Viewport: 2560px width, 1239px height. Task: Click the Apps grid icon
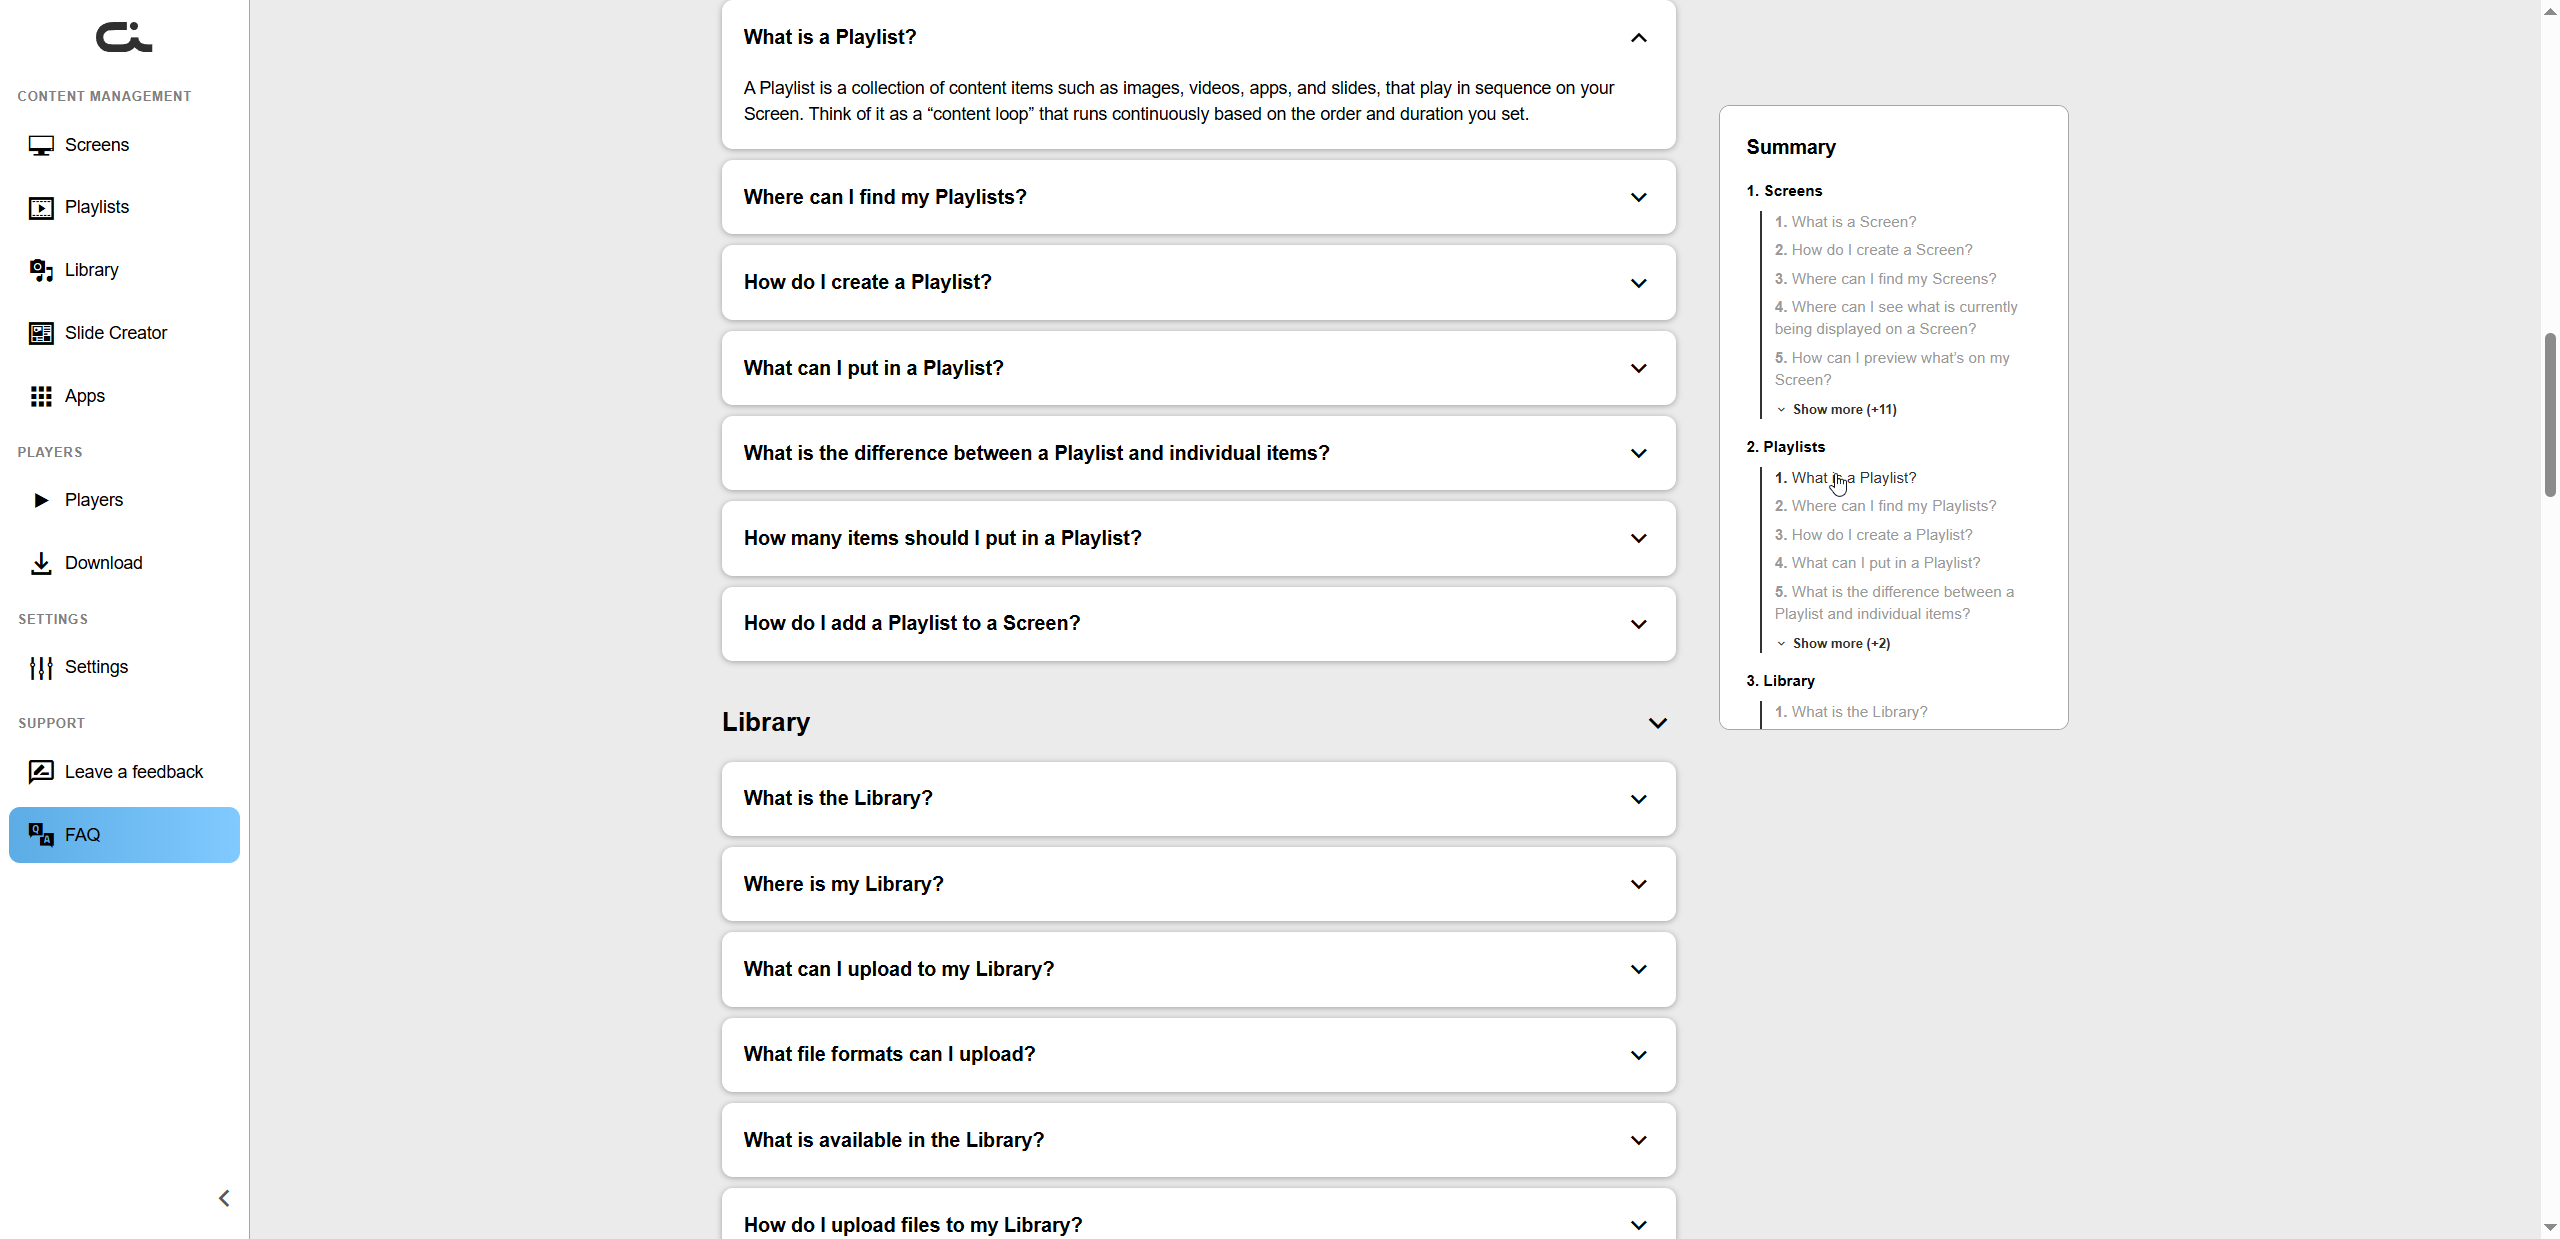pos(41,397)
